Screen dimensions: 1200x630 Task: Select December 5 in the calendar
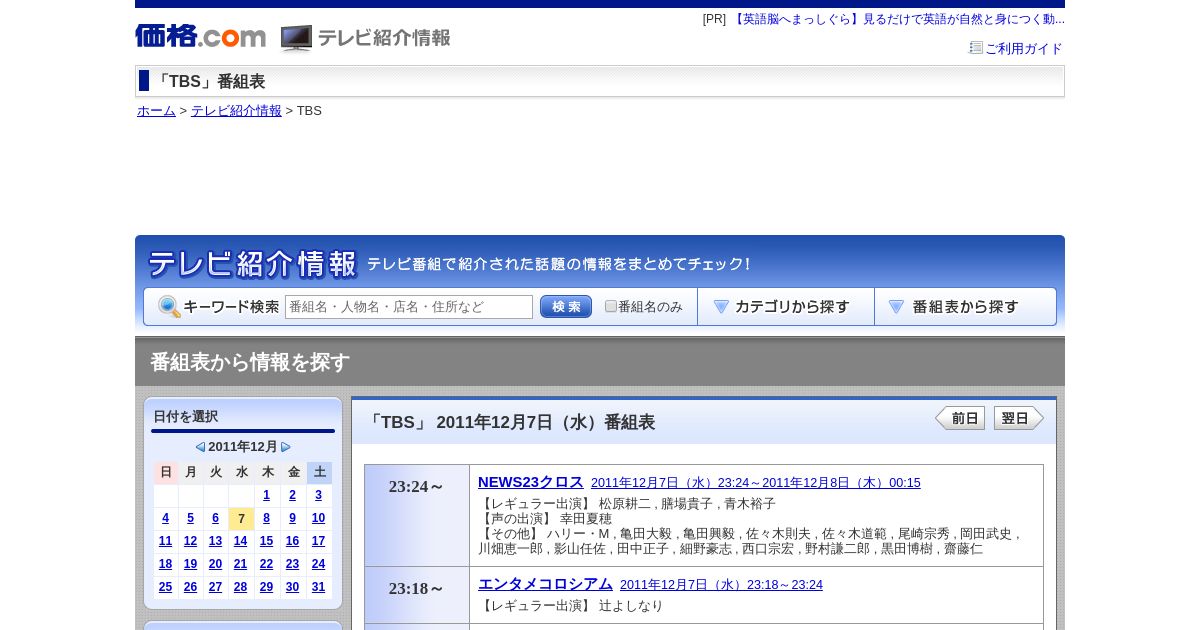[x=190, y=518]
